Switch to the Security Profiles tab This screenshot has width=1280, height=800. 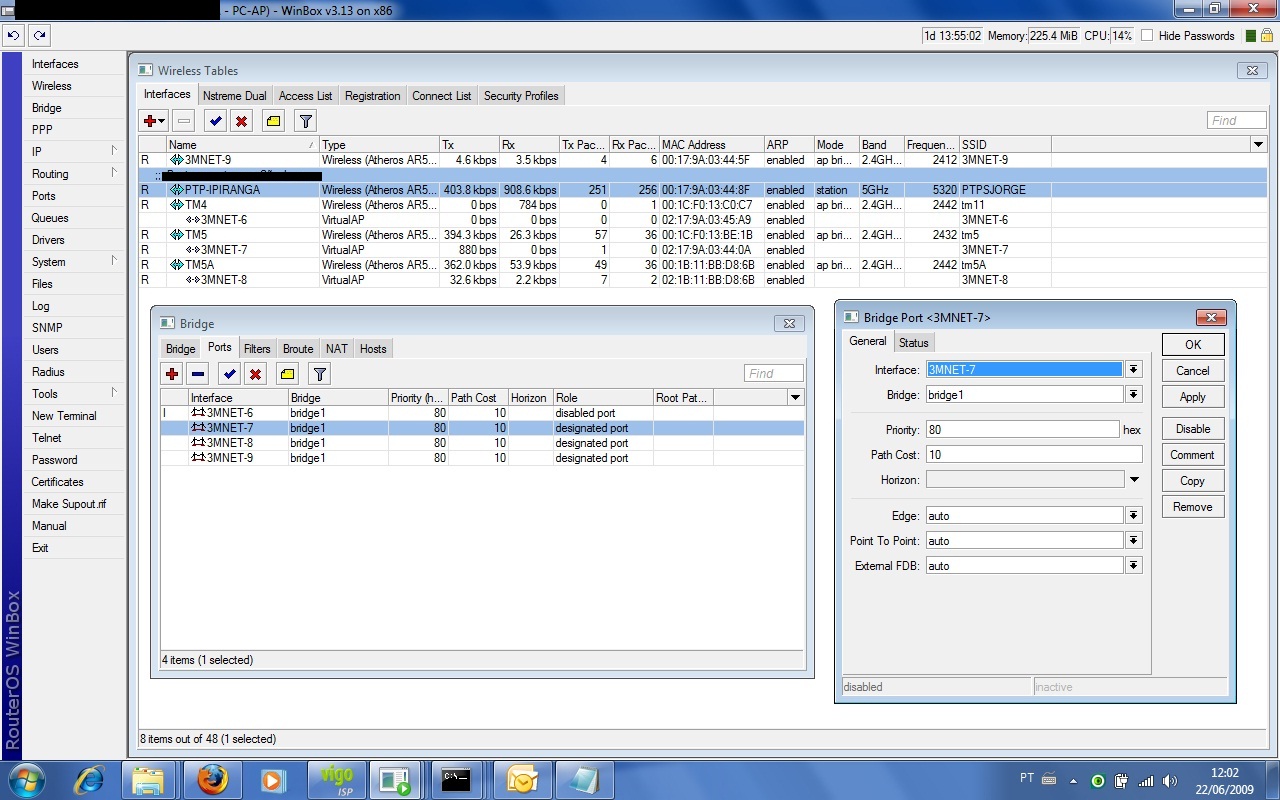click(x=521, y=96)
